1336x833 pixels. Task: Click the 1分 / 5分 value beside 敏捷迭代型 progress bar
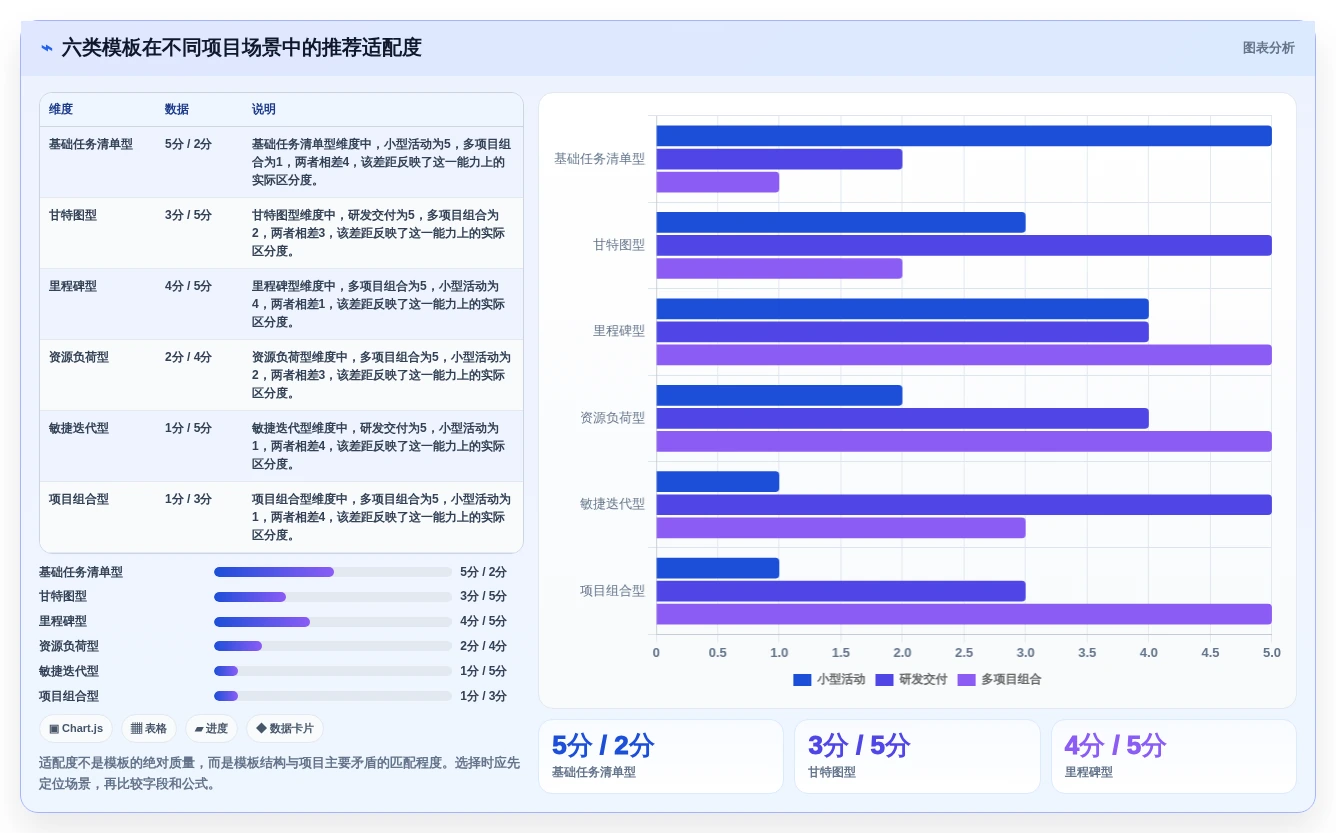pos(483,671)
